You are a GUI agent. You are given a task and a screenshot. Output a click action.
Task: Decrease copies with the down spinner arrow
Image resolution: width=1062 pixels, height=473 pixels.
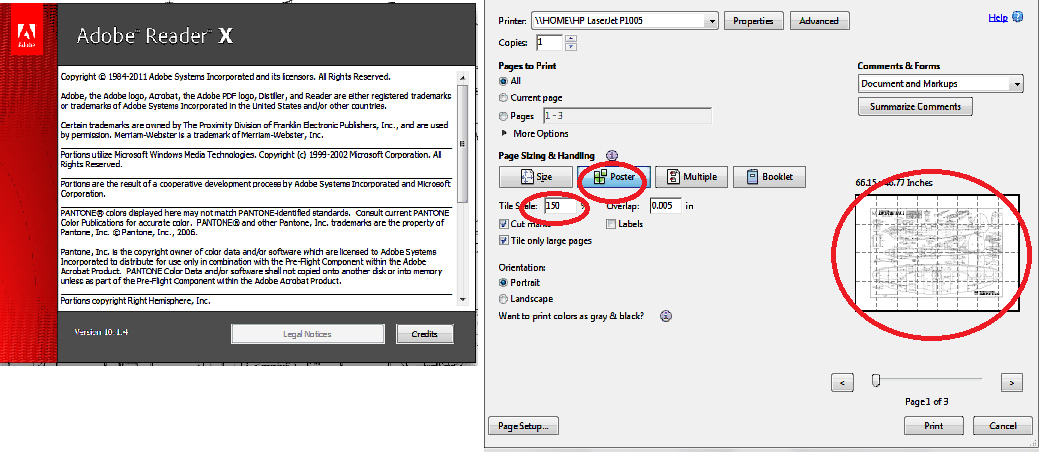570,47
